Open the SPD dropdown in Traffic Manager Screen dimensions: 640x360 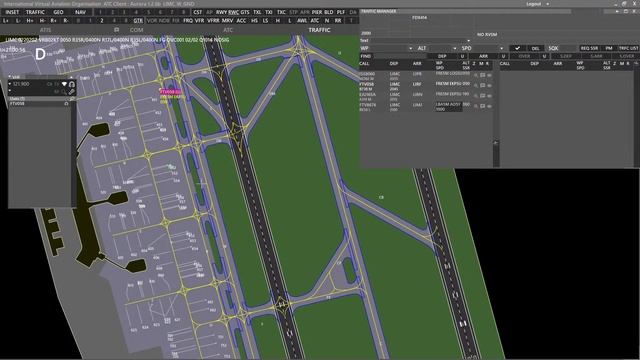click(502, 49)
